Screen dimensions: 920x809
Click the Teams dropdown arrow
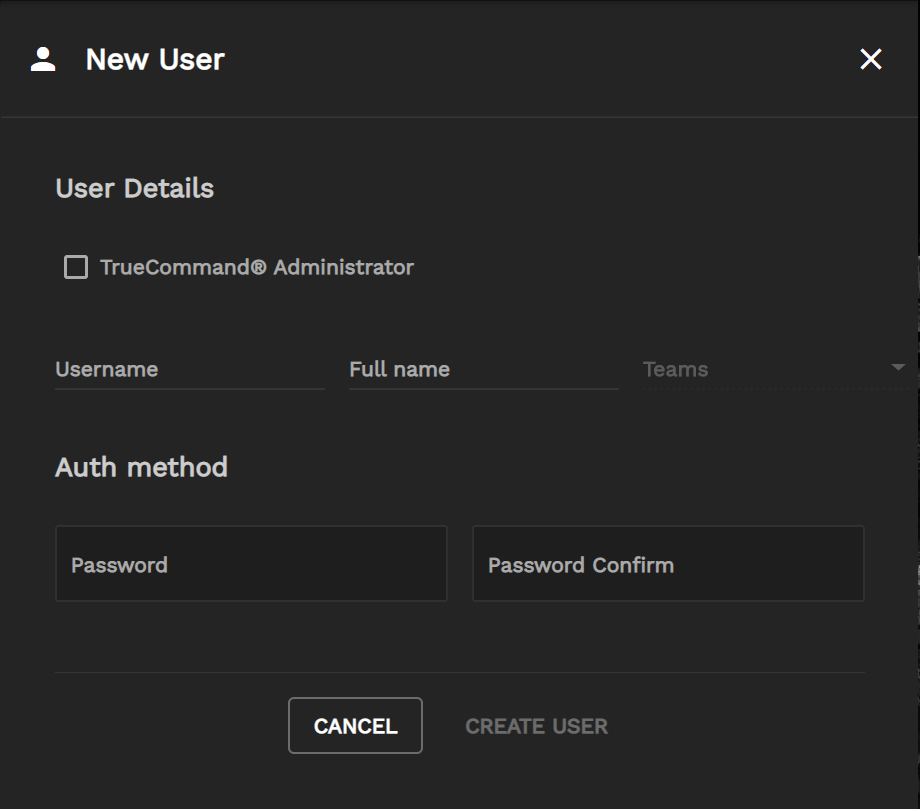pyautogui.click(x=898, y=368)
